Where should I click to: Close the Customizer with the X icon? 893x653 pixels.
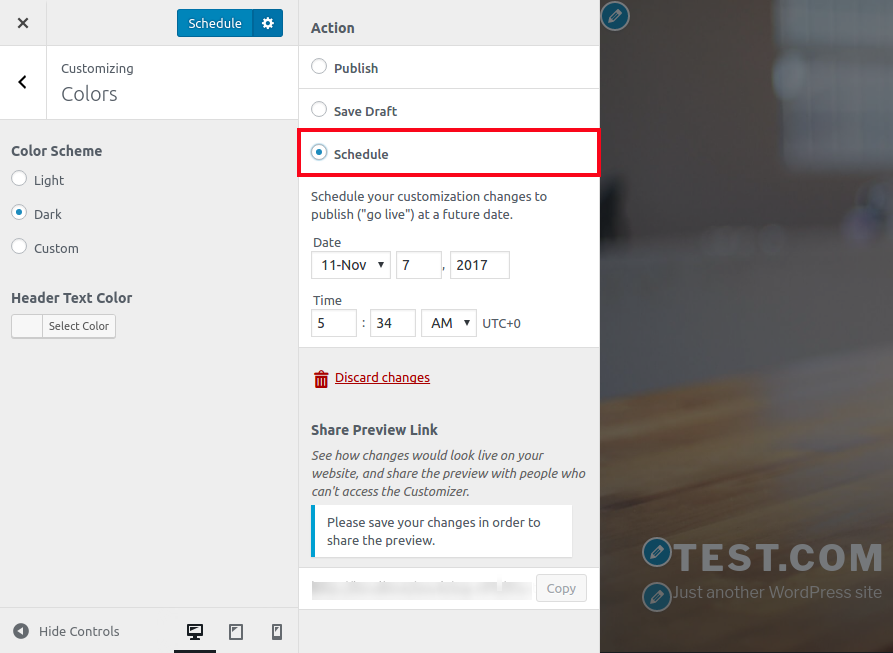point(23,23)
